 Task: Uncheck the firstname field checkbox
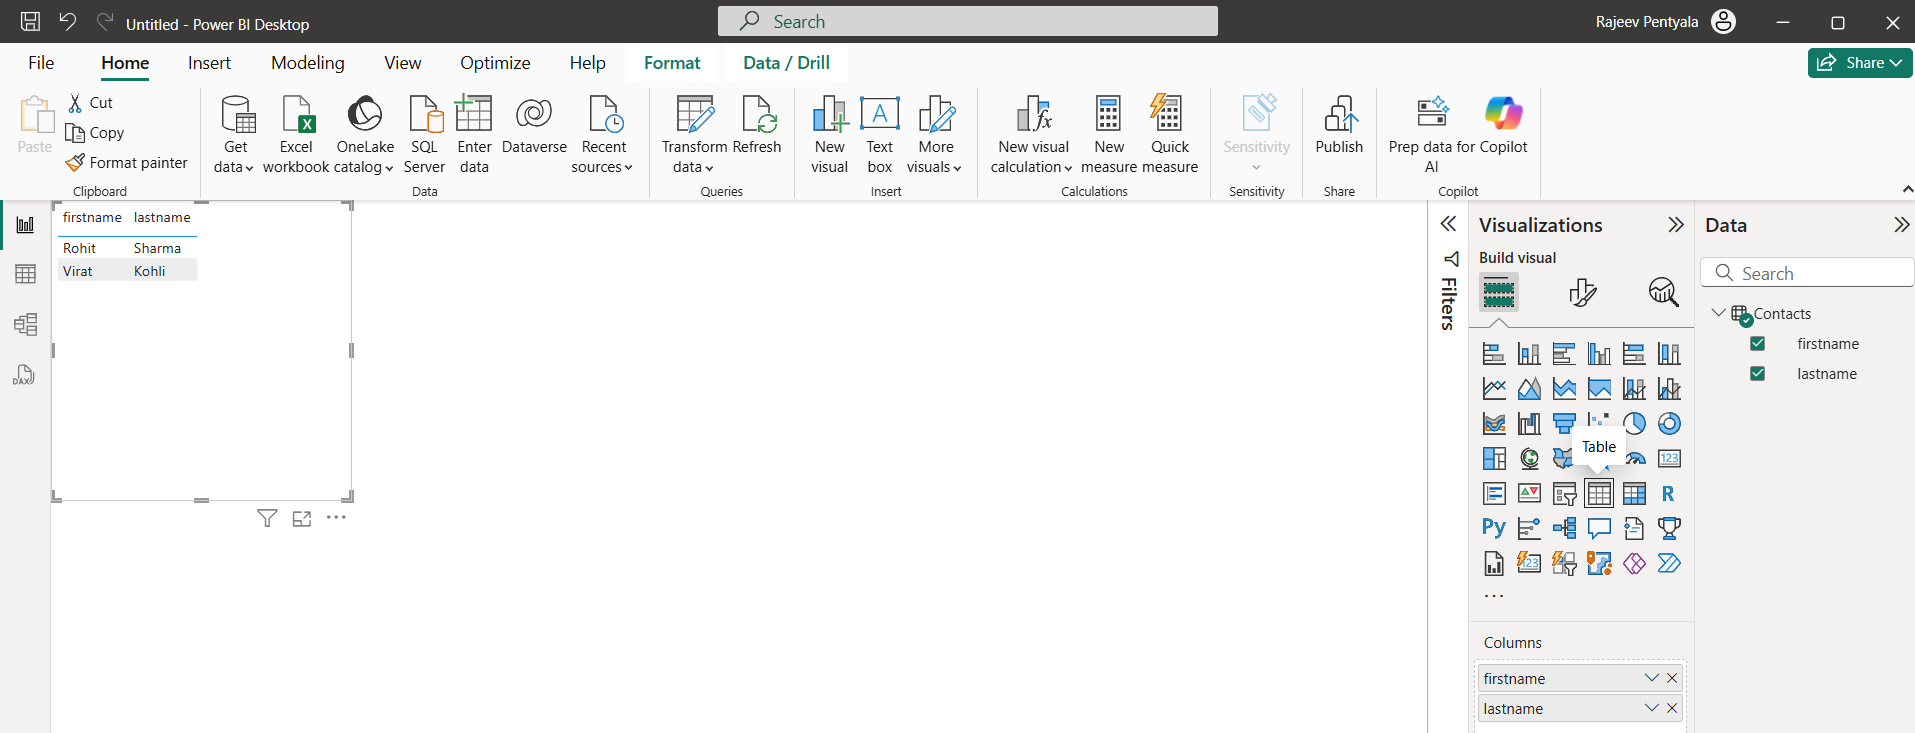click(x=1757, y=344)
